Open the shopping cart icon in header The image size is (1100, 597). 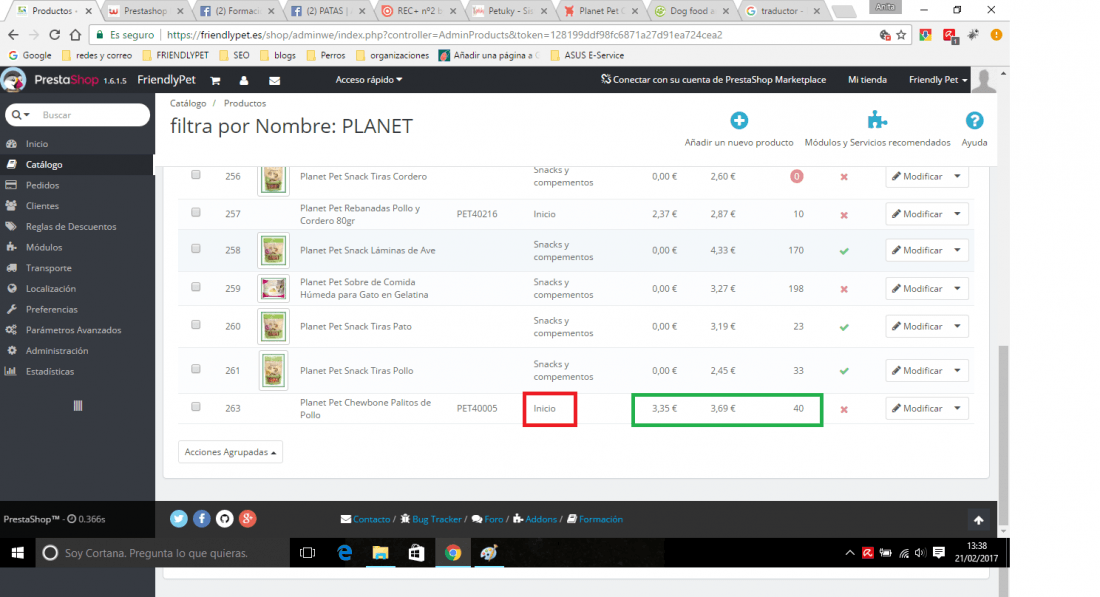[x=215, y=81]
